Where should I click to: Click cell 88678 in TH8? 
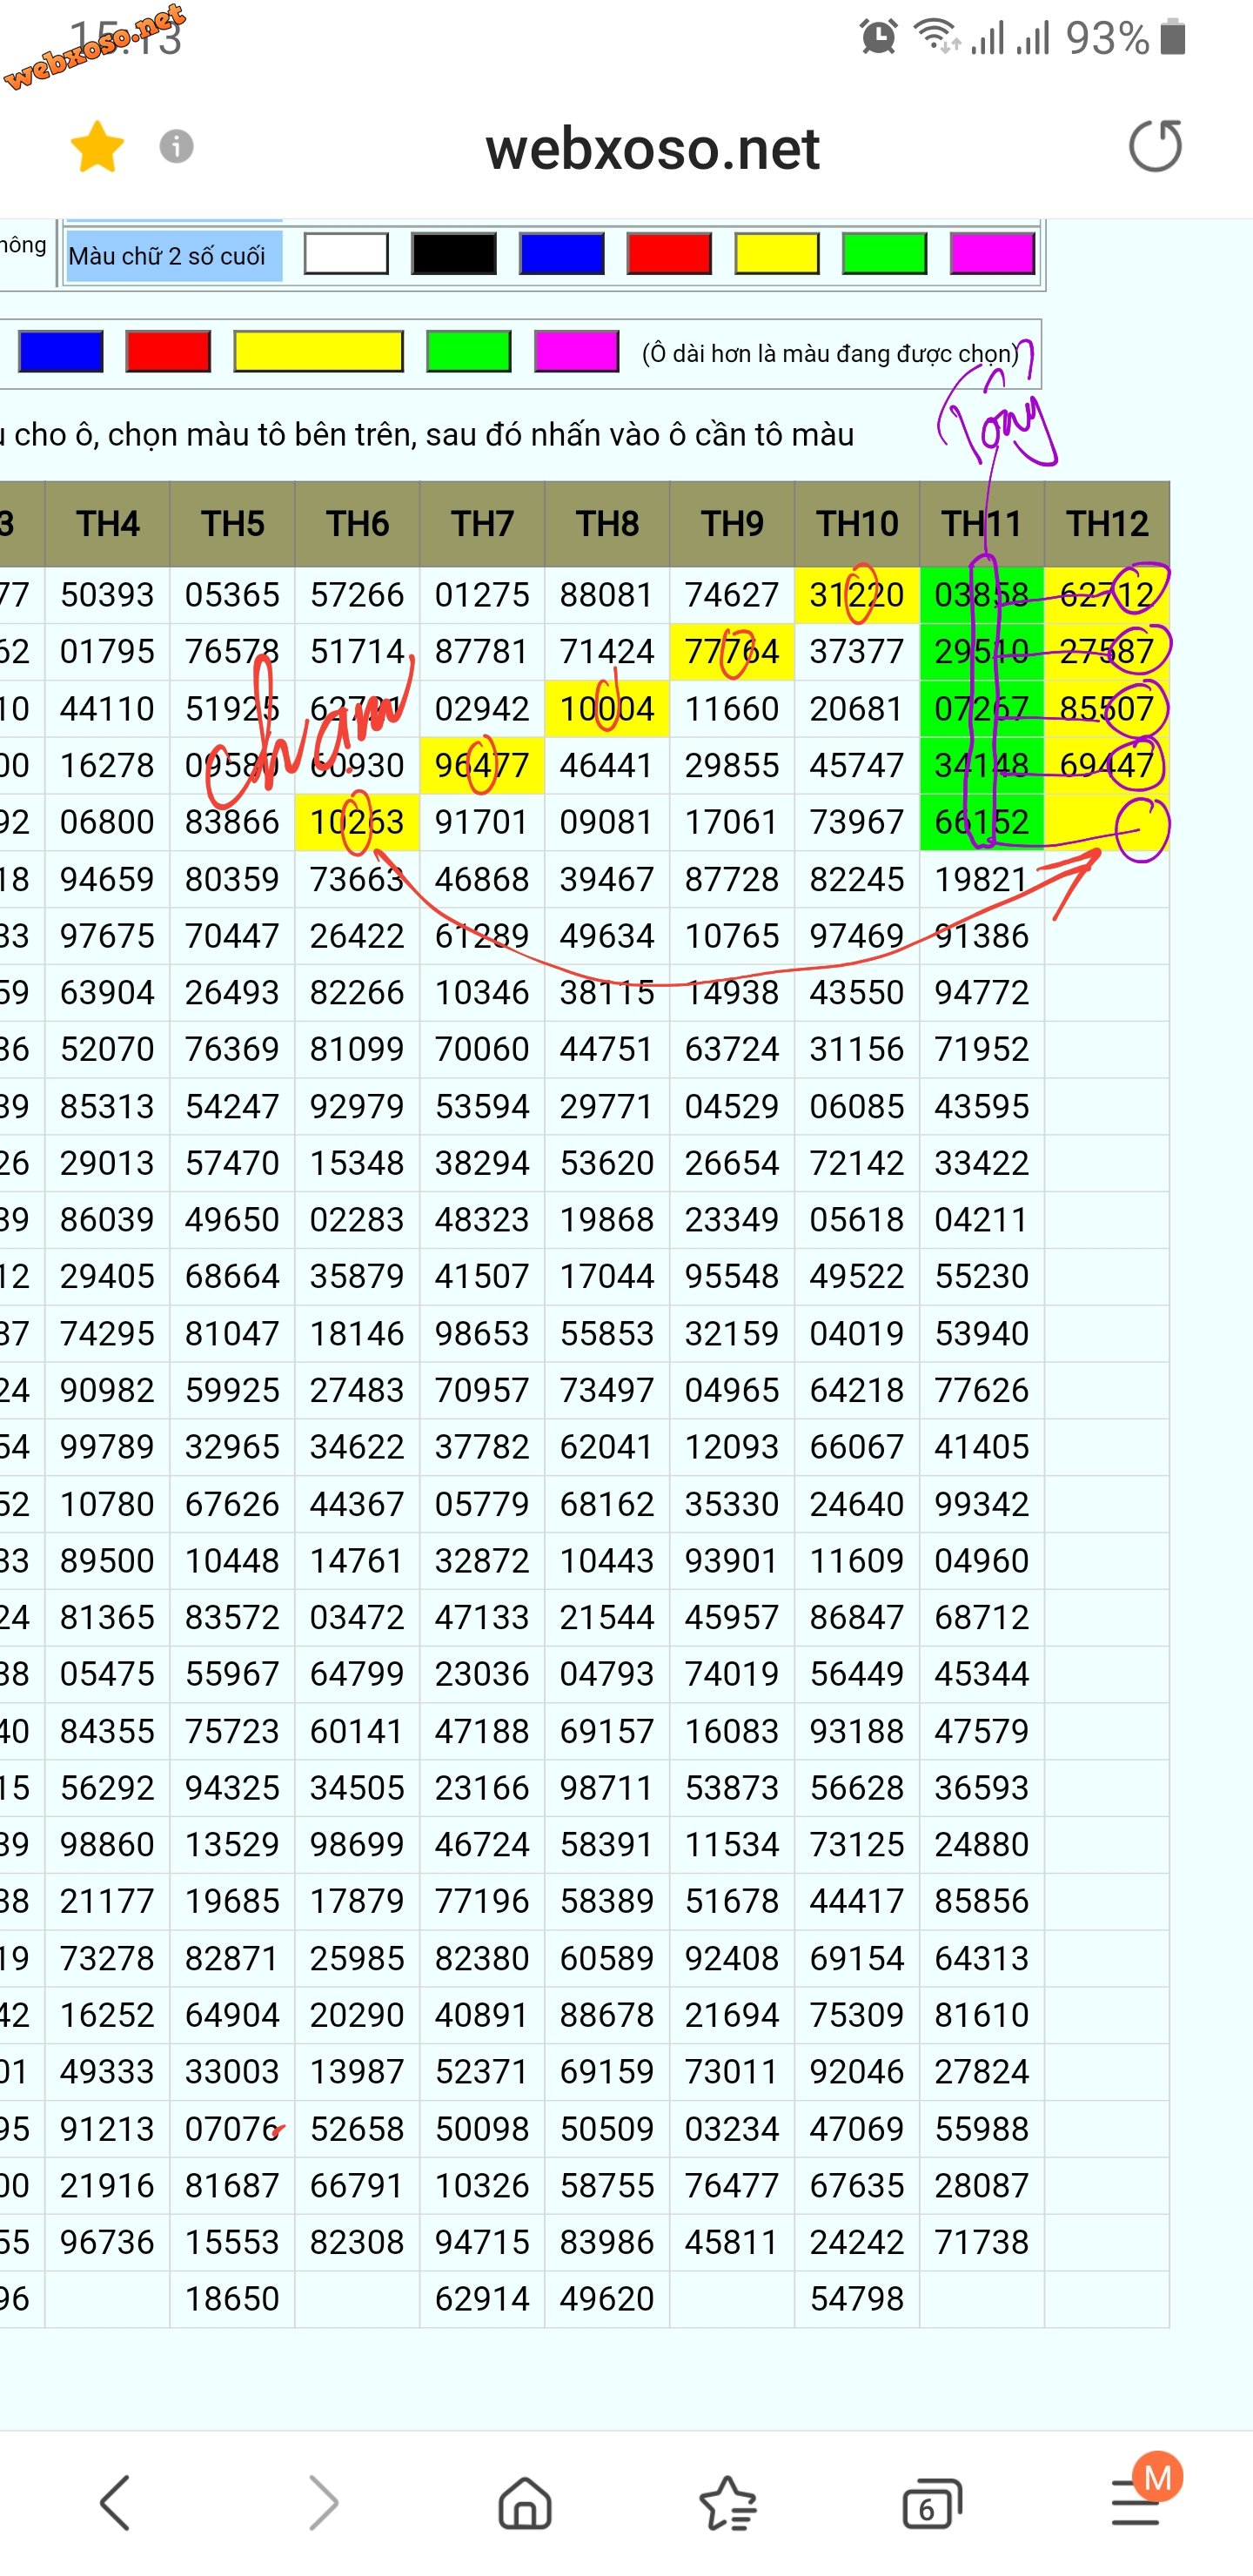point(608,2015)
